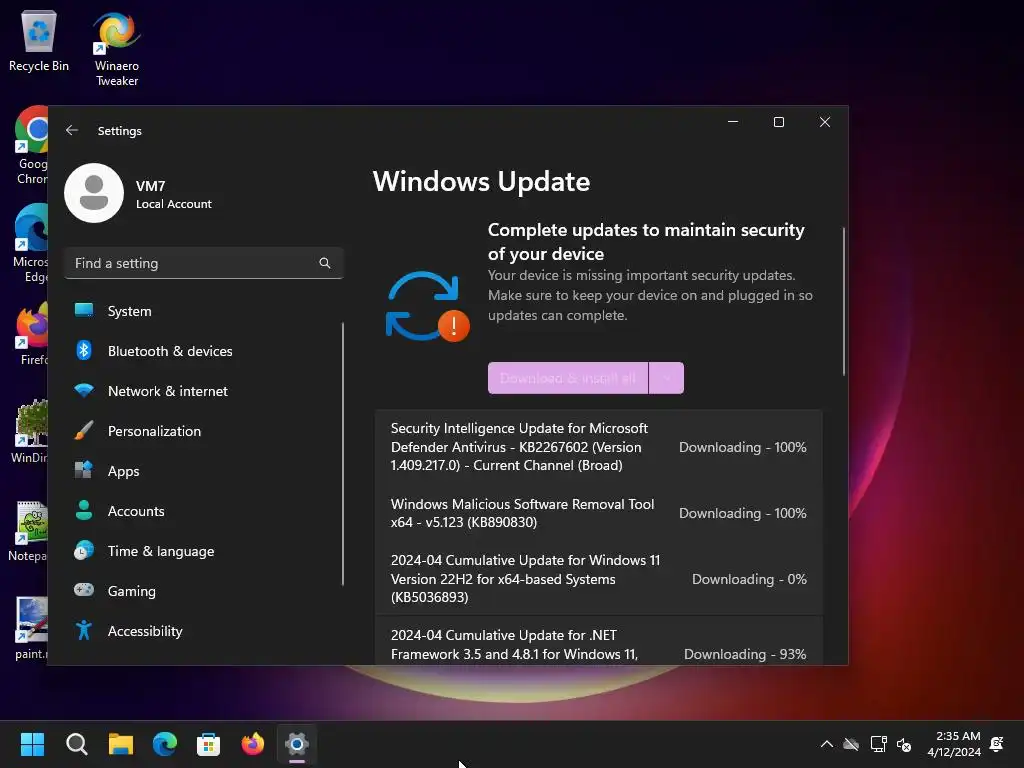The width and height of the screenshot is (1024, 768).
Task: Select the Security Intelligence Update KB2267602 row
Action: 599,447
